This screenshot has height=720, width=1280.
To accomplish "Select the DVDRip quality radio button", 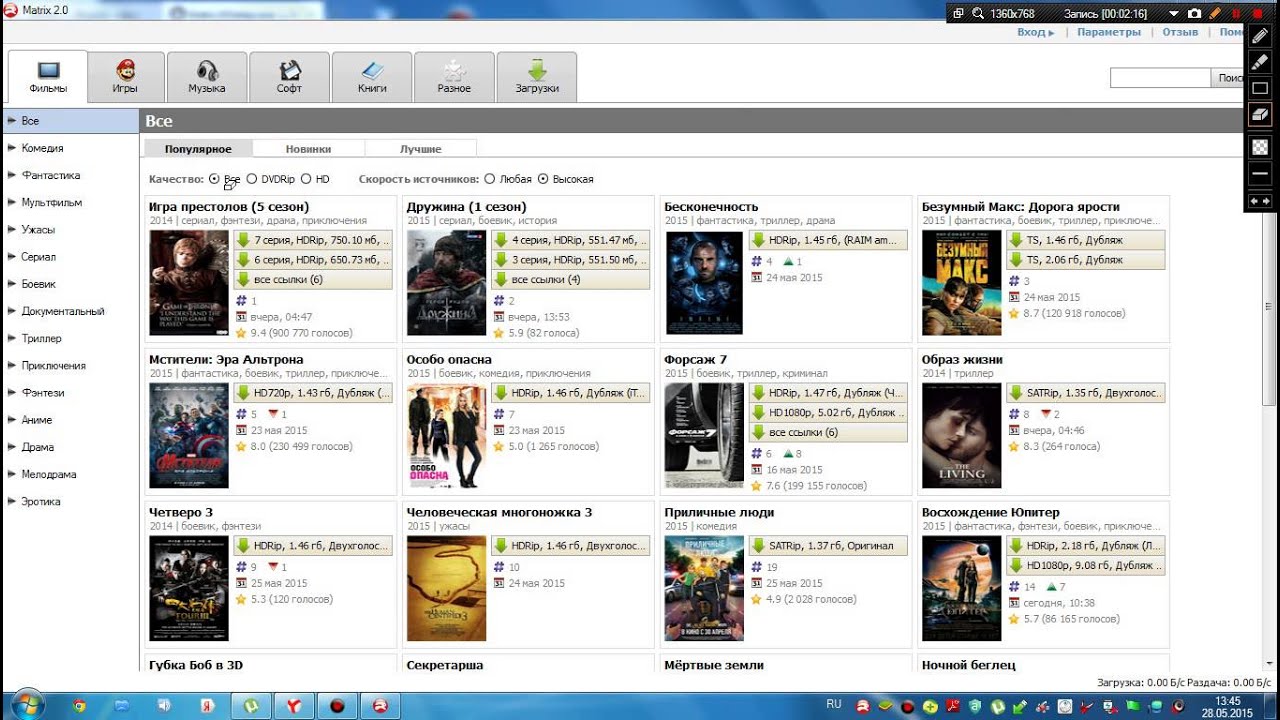I will (252, 179).
